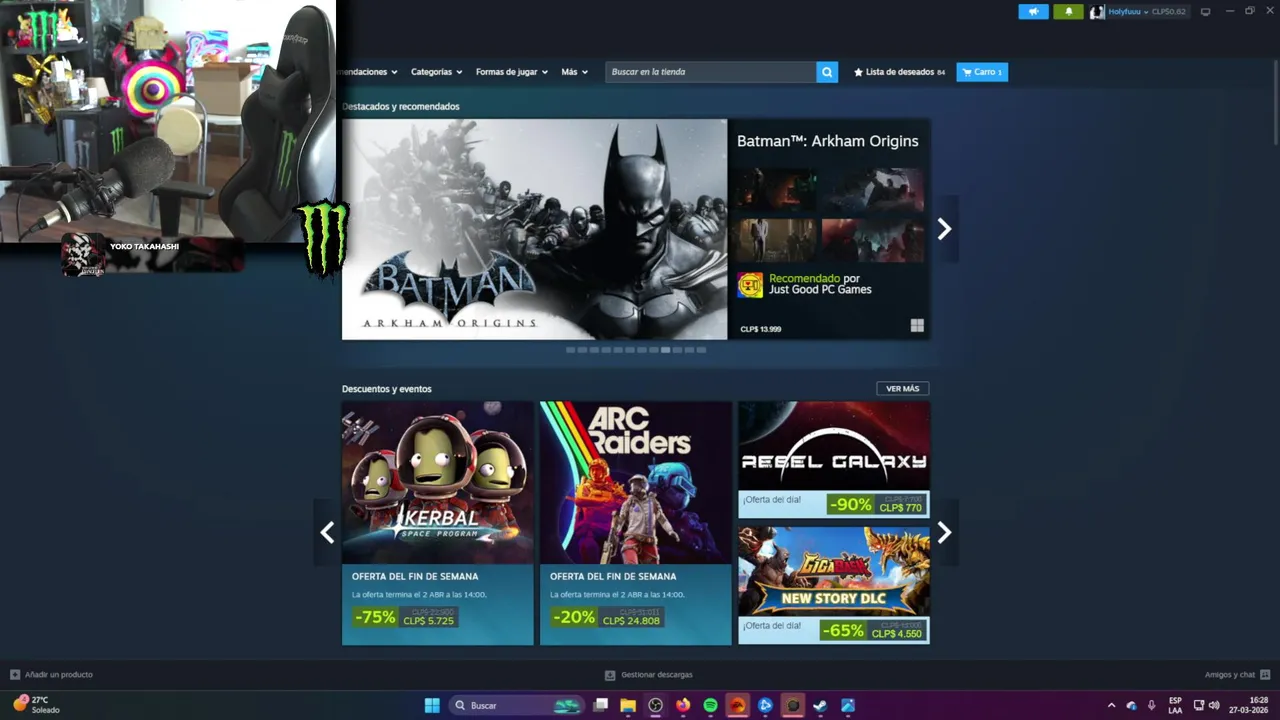The image size is (1280, 720).
Task: Enter Big Picture mode via monitor icon
Action: pos(1205,12)
